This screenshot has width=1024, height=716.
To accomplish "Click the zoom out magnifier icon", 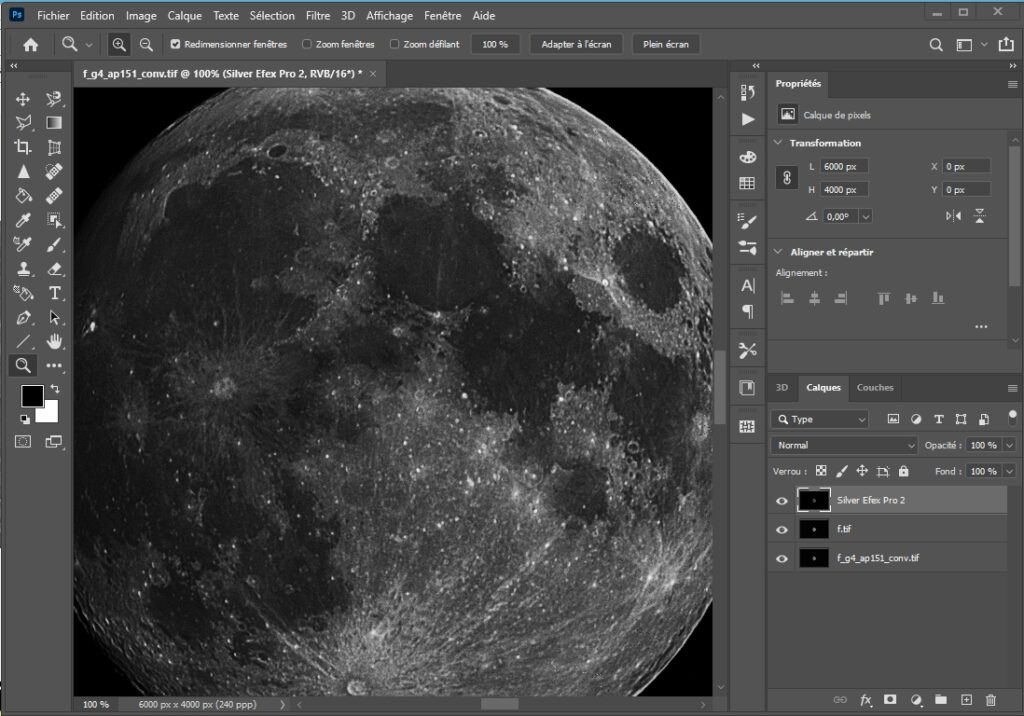I will 146,44.
